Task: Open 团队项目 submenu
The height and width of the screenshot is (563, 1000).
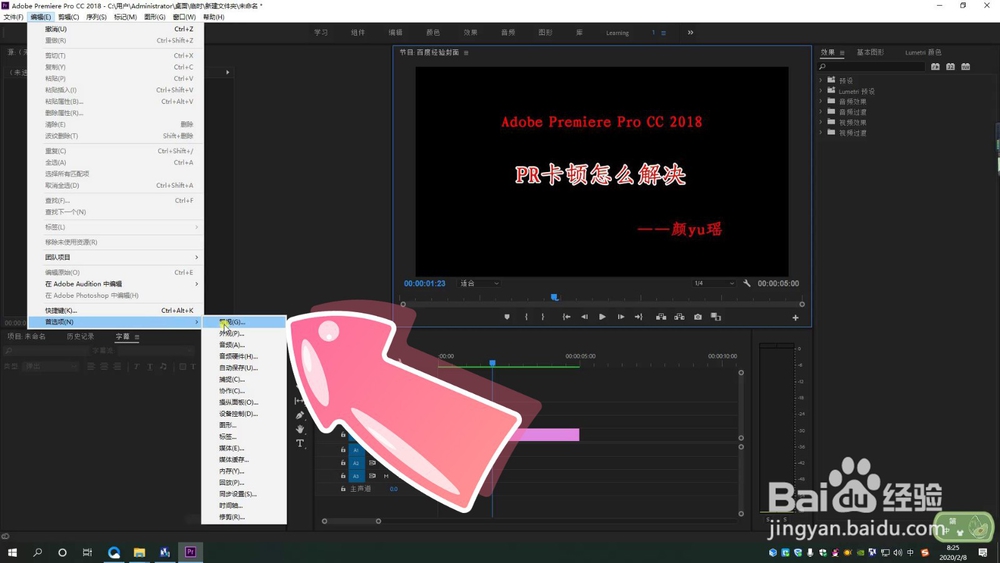Action: click(116, 257)
